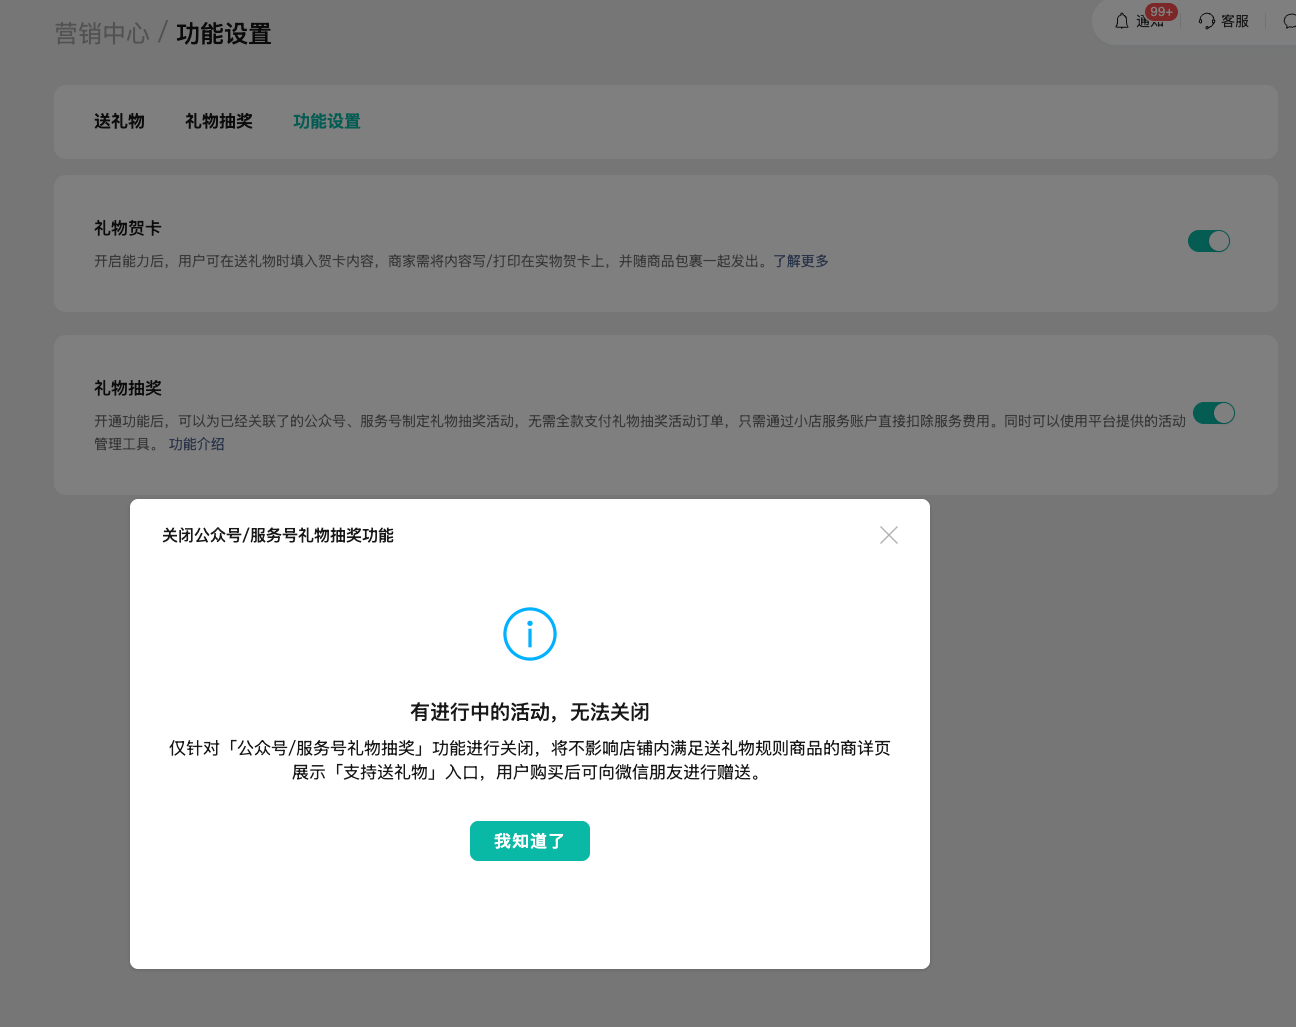Viewport: 1296px width, 1027px height.
Task: Open the 功能介绍 link
Action: pos(197,444)
